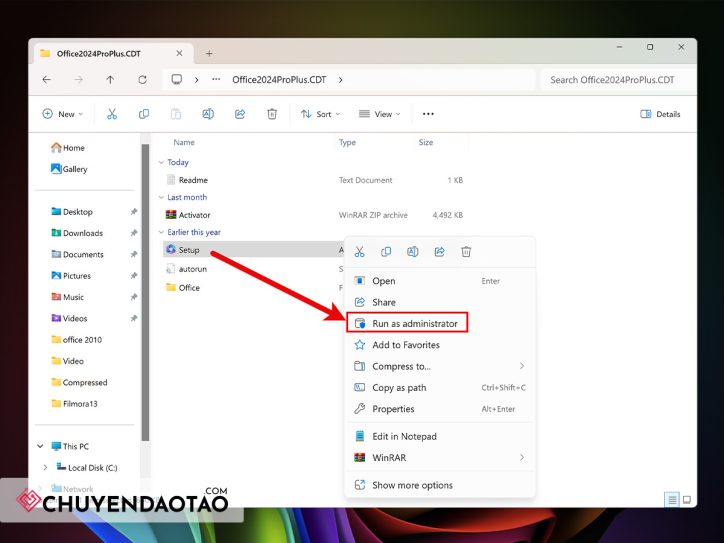Open the View dropdown menu
The width and height of the screenshot is (724, 543).
tap(380, 114)
